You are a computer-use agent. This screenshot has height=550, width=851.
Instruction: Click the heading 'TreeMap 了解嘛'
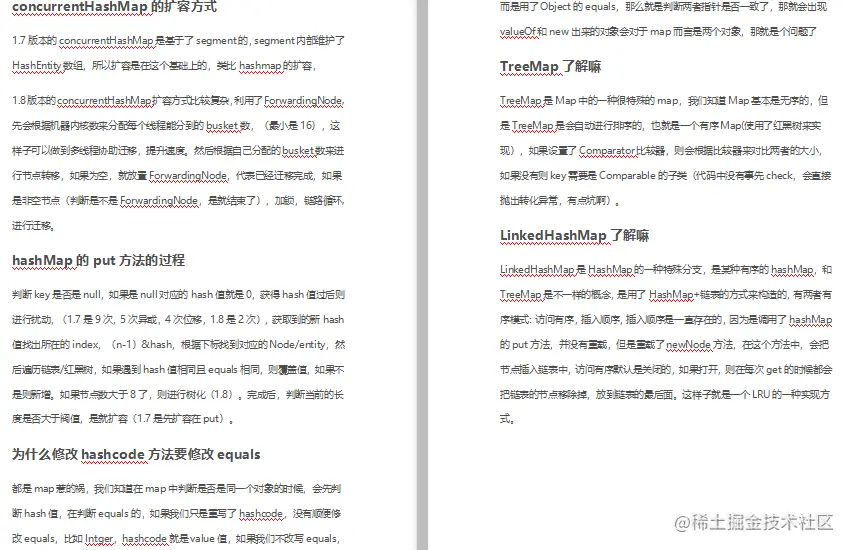tap(550, 67)
